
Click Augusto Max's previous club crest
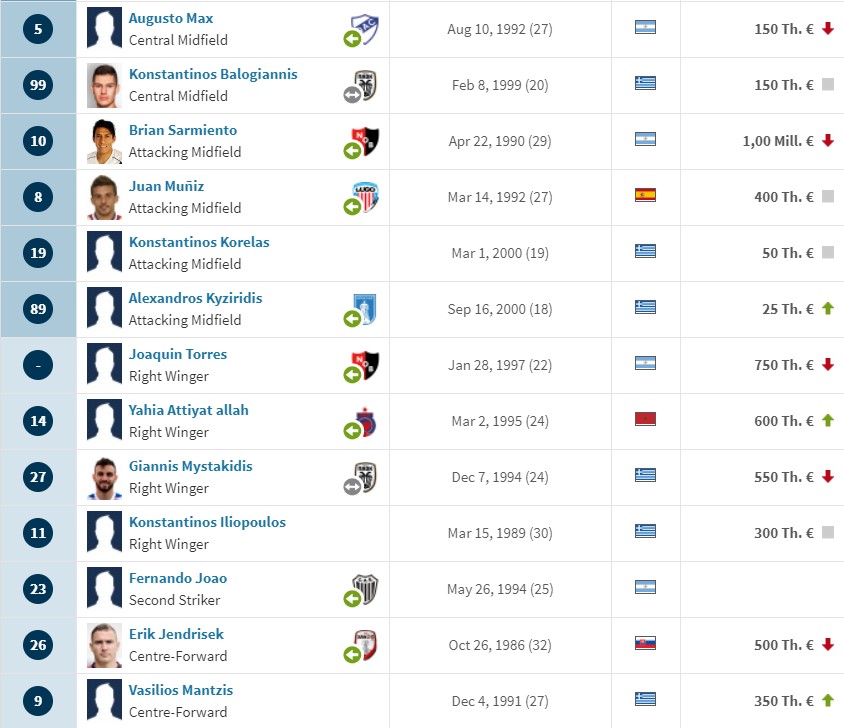364,28
